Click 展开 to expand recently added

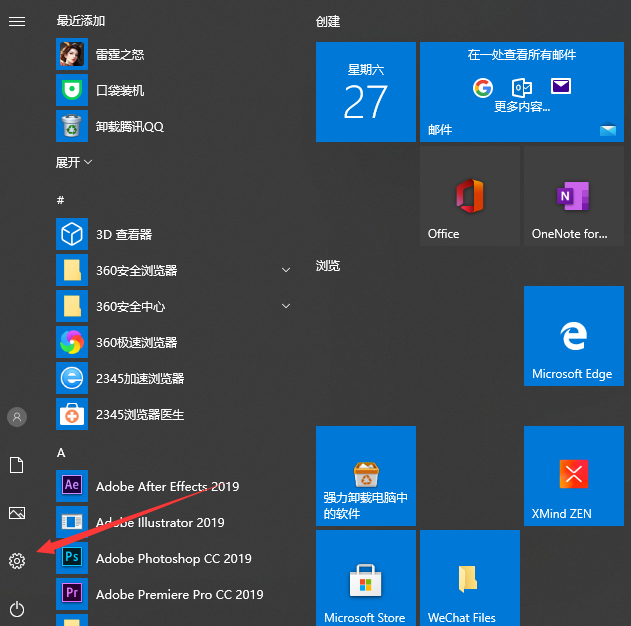tap(74, 162)
